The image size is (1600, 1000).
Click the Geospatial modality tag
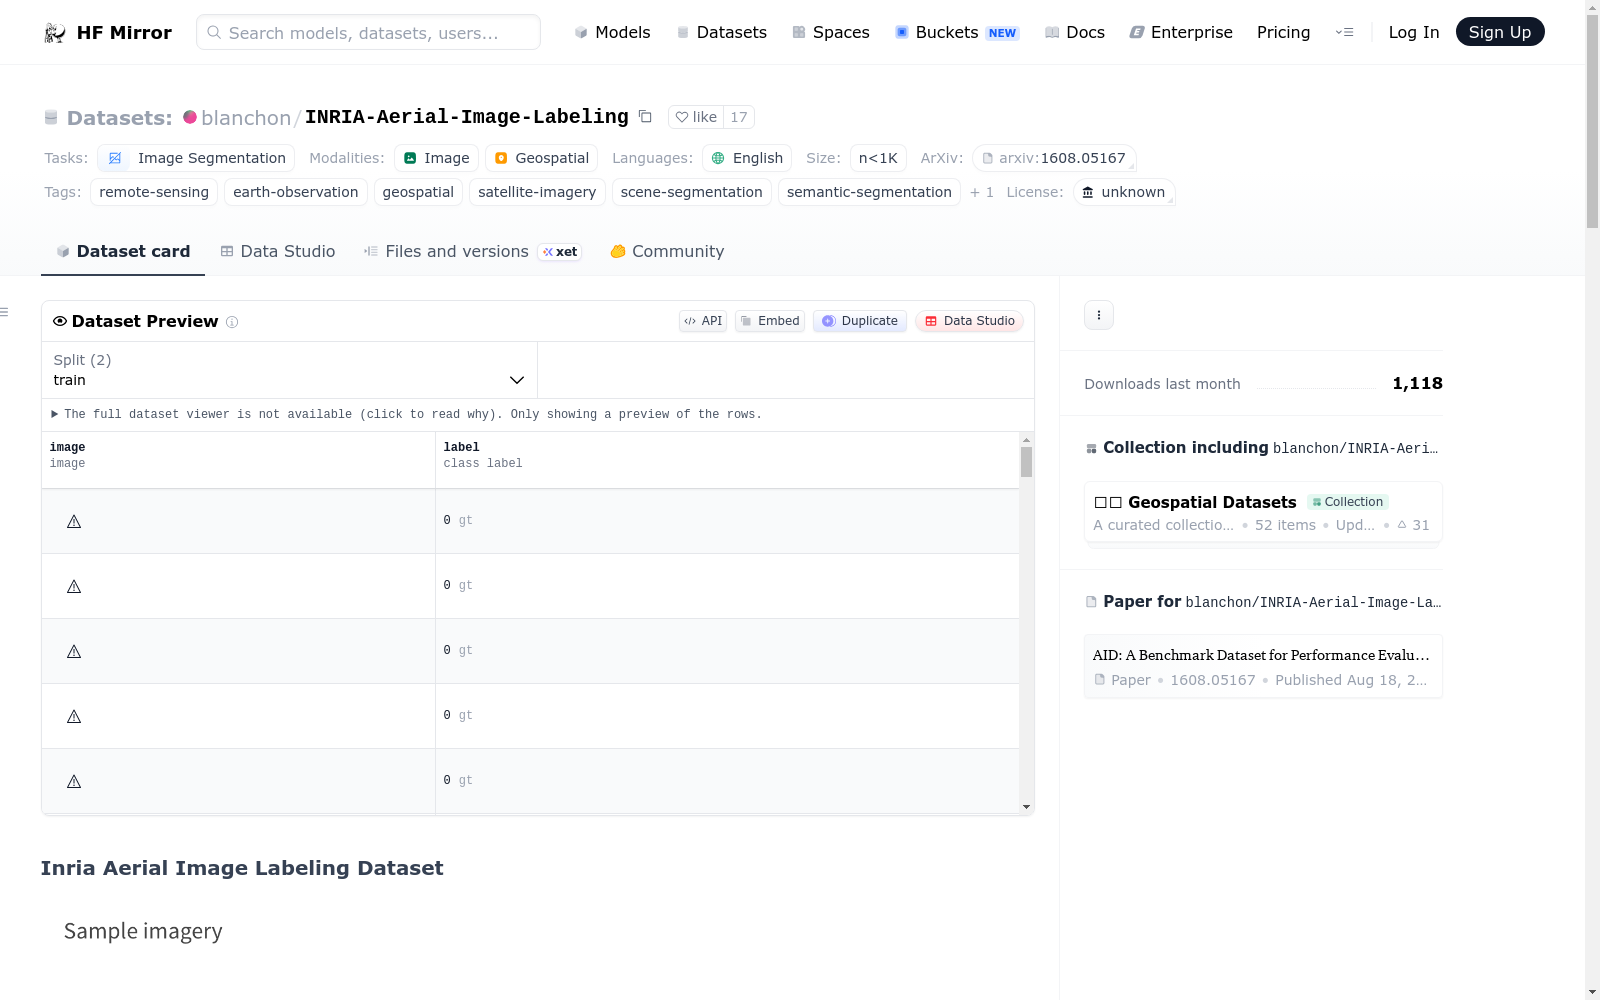[x=541, y=158]
